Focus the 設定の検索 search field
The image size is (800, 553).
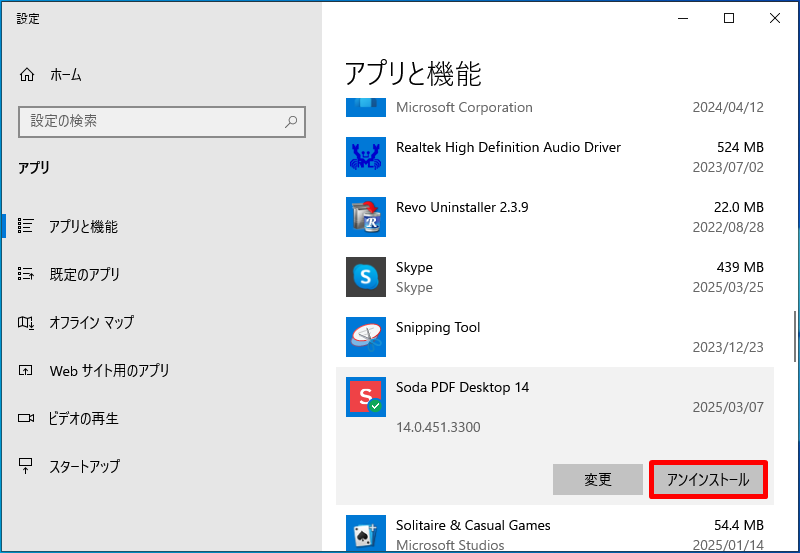click(150, 122)
